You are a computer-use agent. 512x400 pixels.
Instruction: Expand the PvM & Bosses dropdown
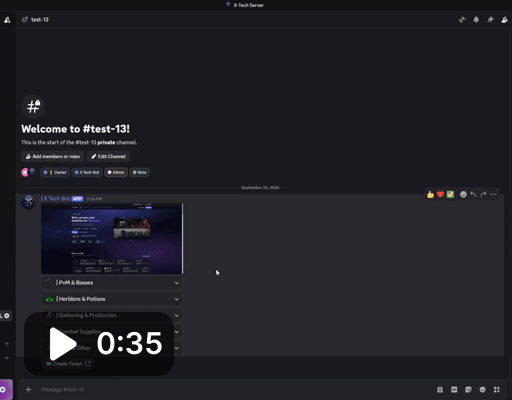112,283
